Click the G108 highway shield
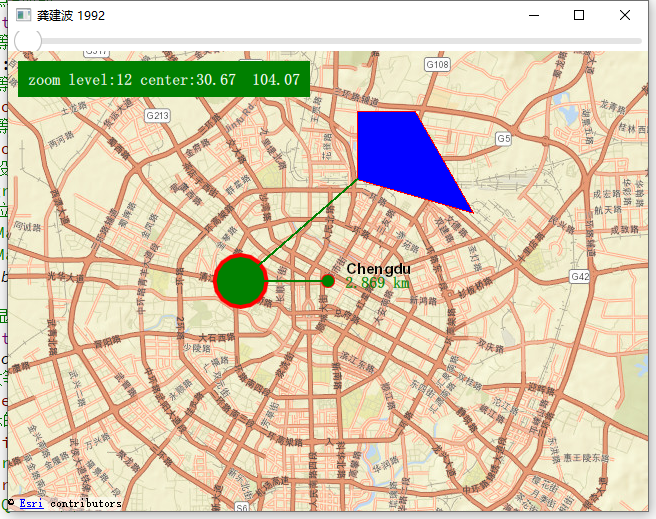The width and height of the screenshot is (656, 519). coord(437,64)
